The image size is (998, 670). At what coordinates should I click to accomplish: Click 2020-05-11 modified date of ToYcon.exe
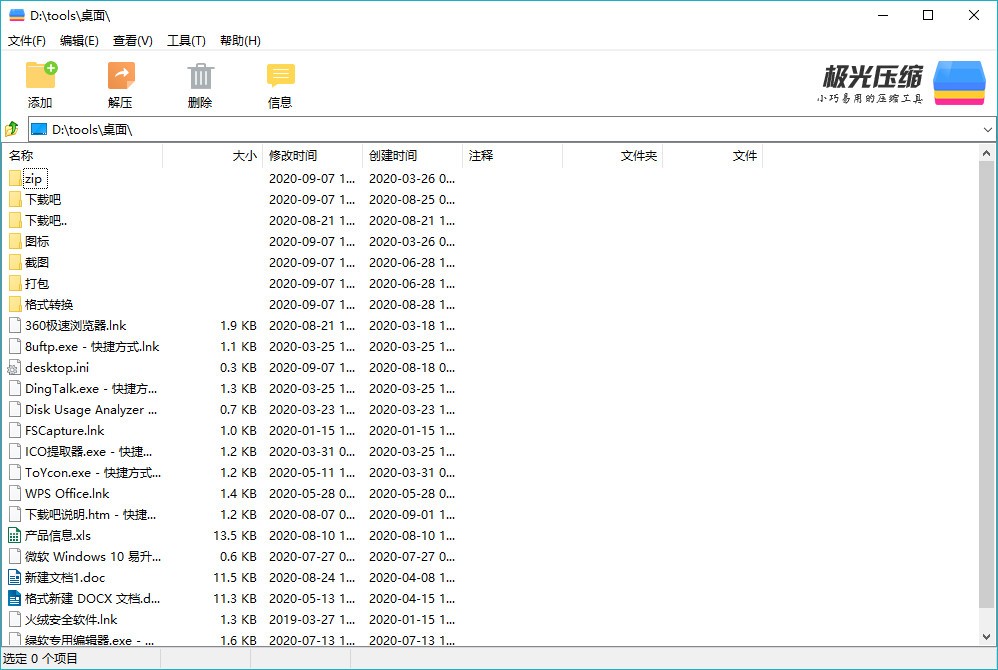point(312,472)
